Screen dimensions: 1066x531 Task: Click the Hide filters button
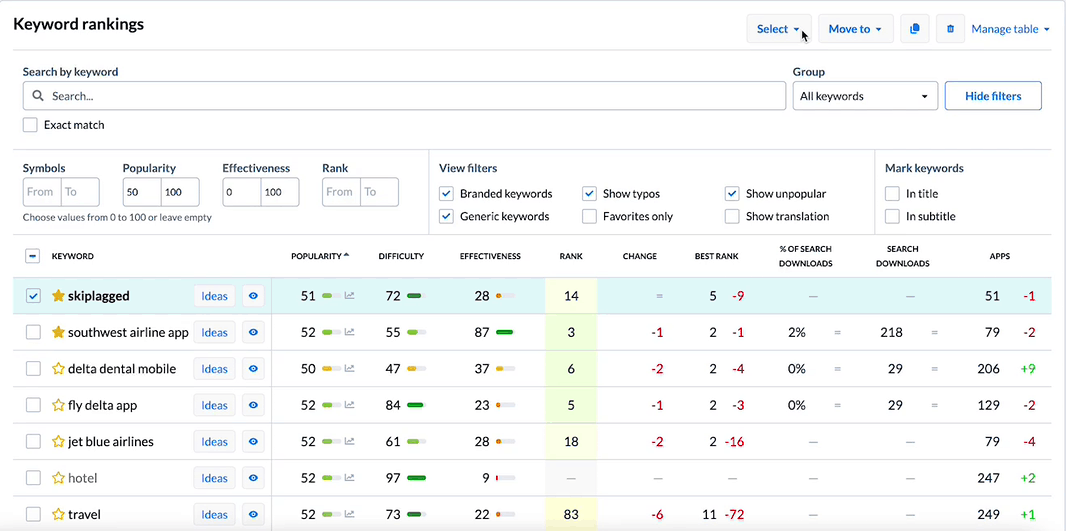tap(992, 96)
